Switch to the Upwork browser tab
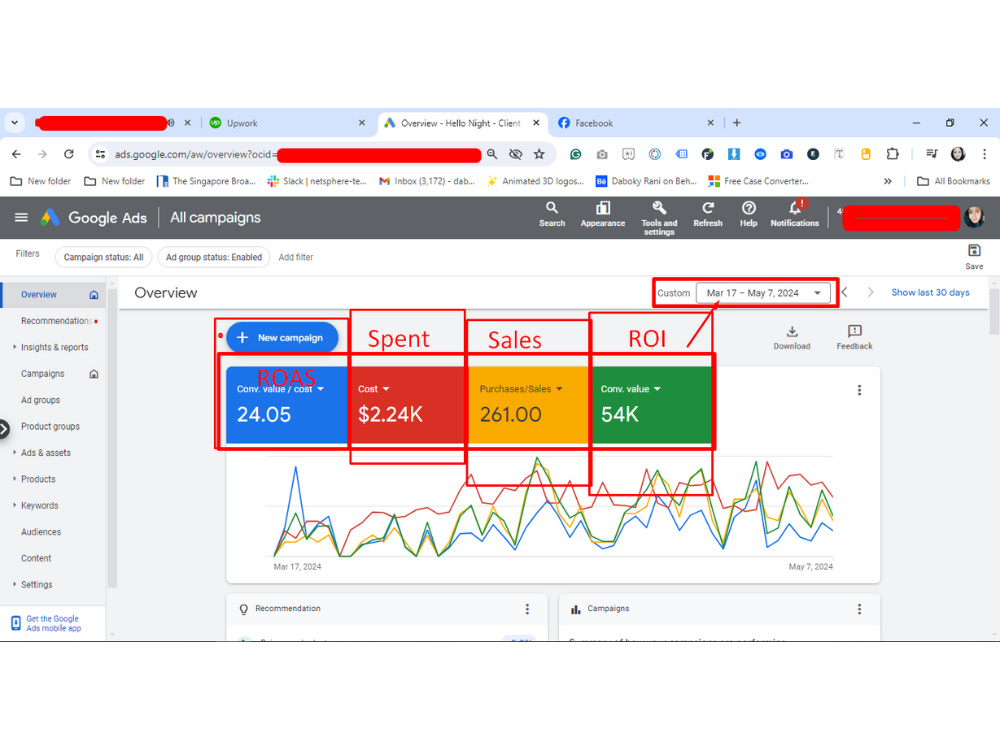Screen dimensions: 1000x750 tap(287, 123)
